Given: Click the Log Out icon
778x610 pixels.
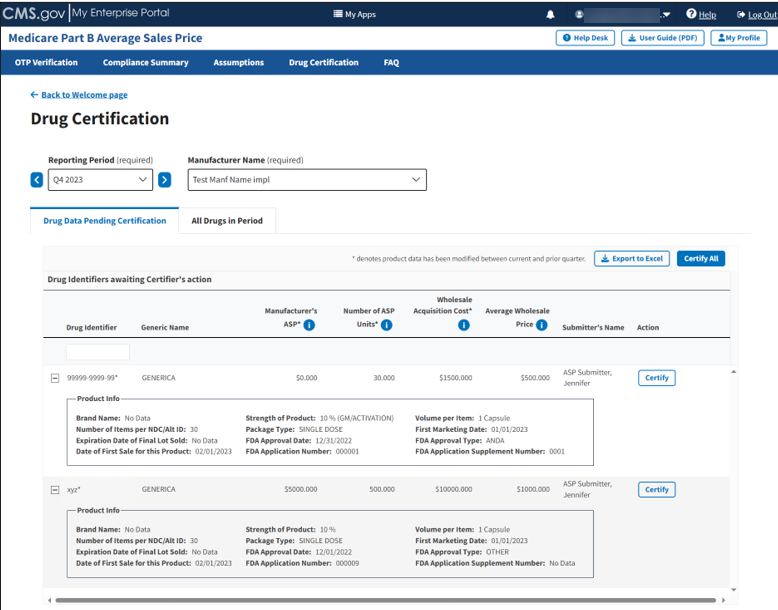Looking at the screenshot, I should [x=741, y=14].
